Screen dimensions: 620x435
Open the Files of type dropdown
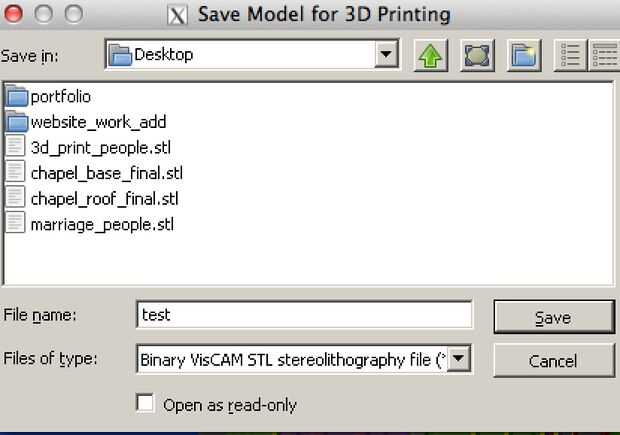coord(459,358)
